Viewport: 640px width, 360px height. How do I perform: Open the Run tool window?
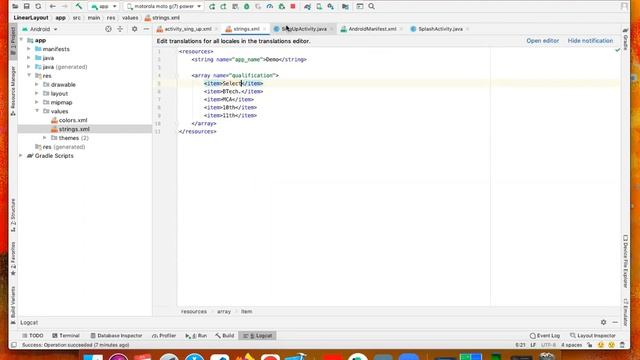(x=196, y=336)
